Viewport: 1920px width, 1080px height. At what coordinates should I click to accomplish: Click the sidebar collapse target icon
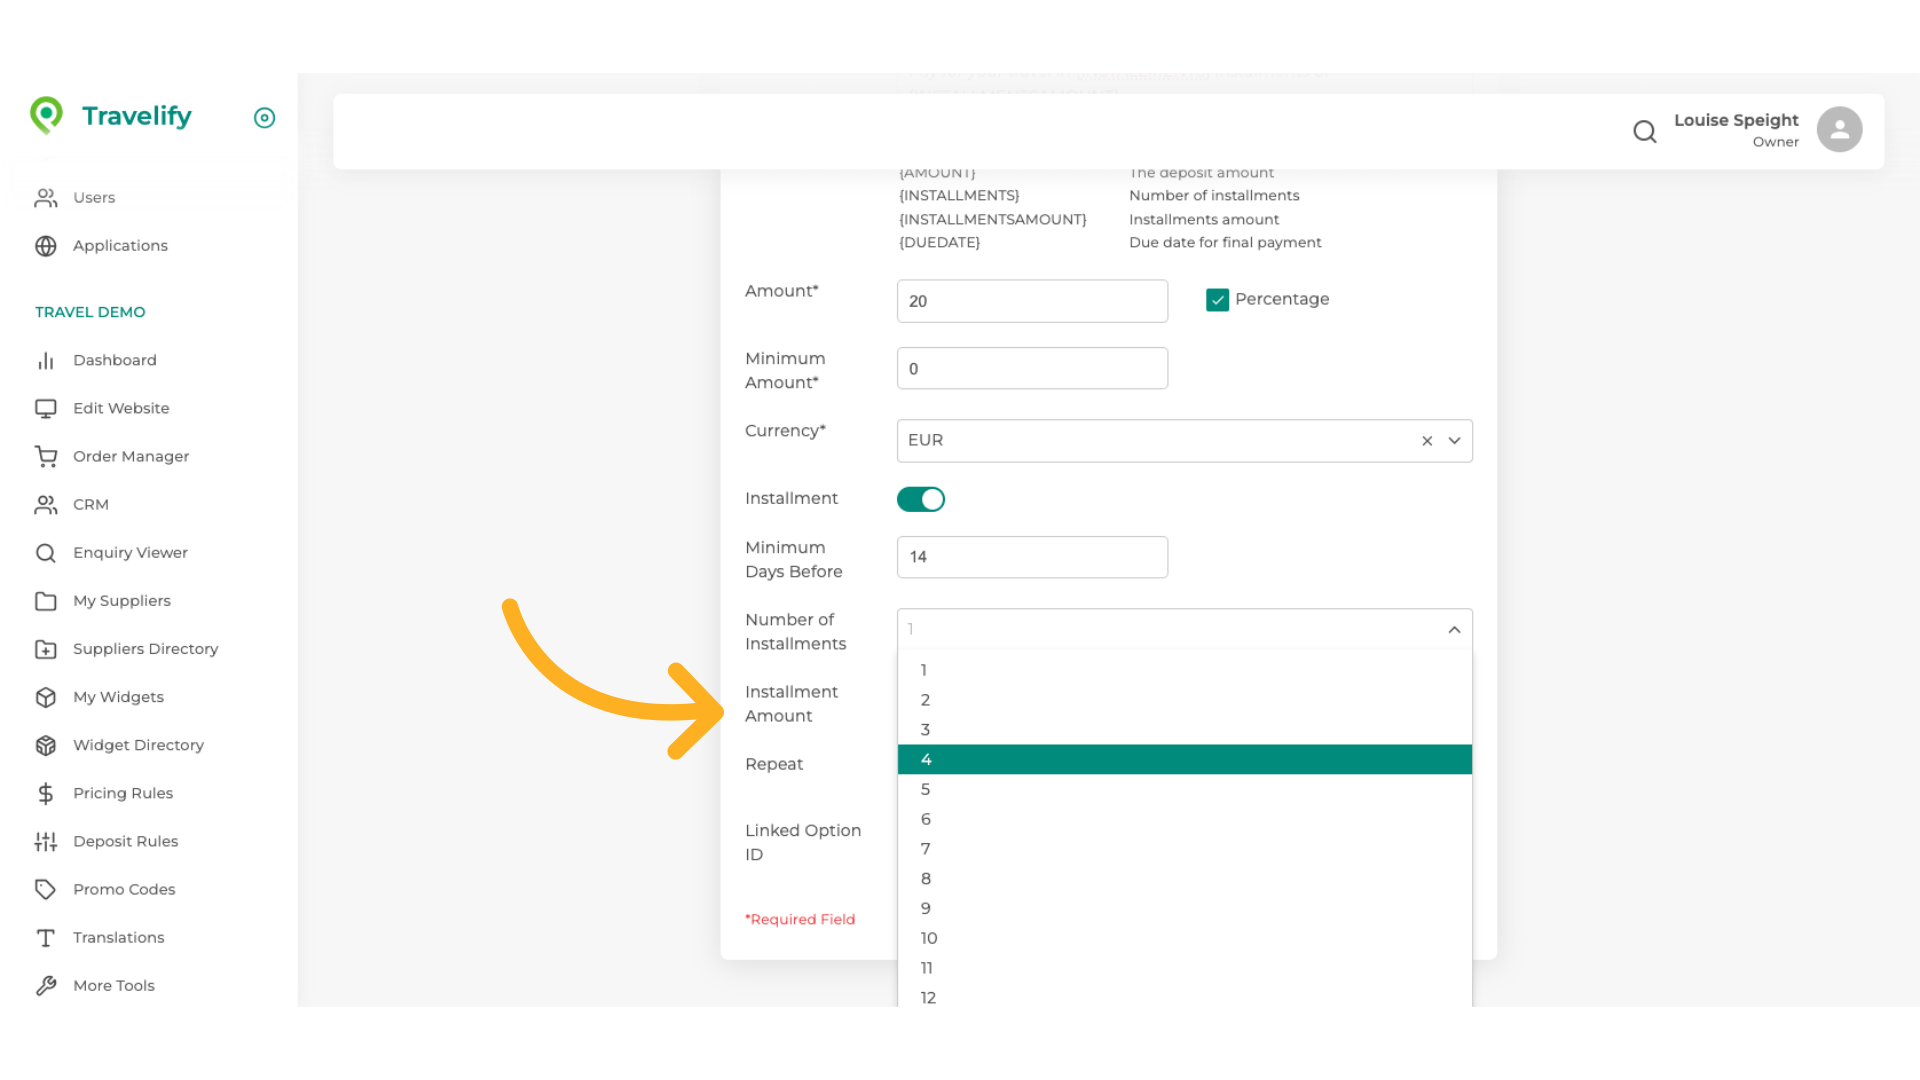264,118
